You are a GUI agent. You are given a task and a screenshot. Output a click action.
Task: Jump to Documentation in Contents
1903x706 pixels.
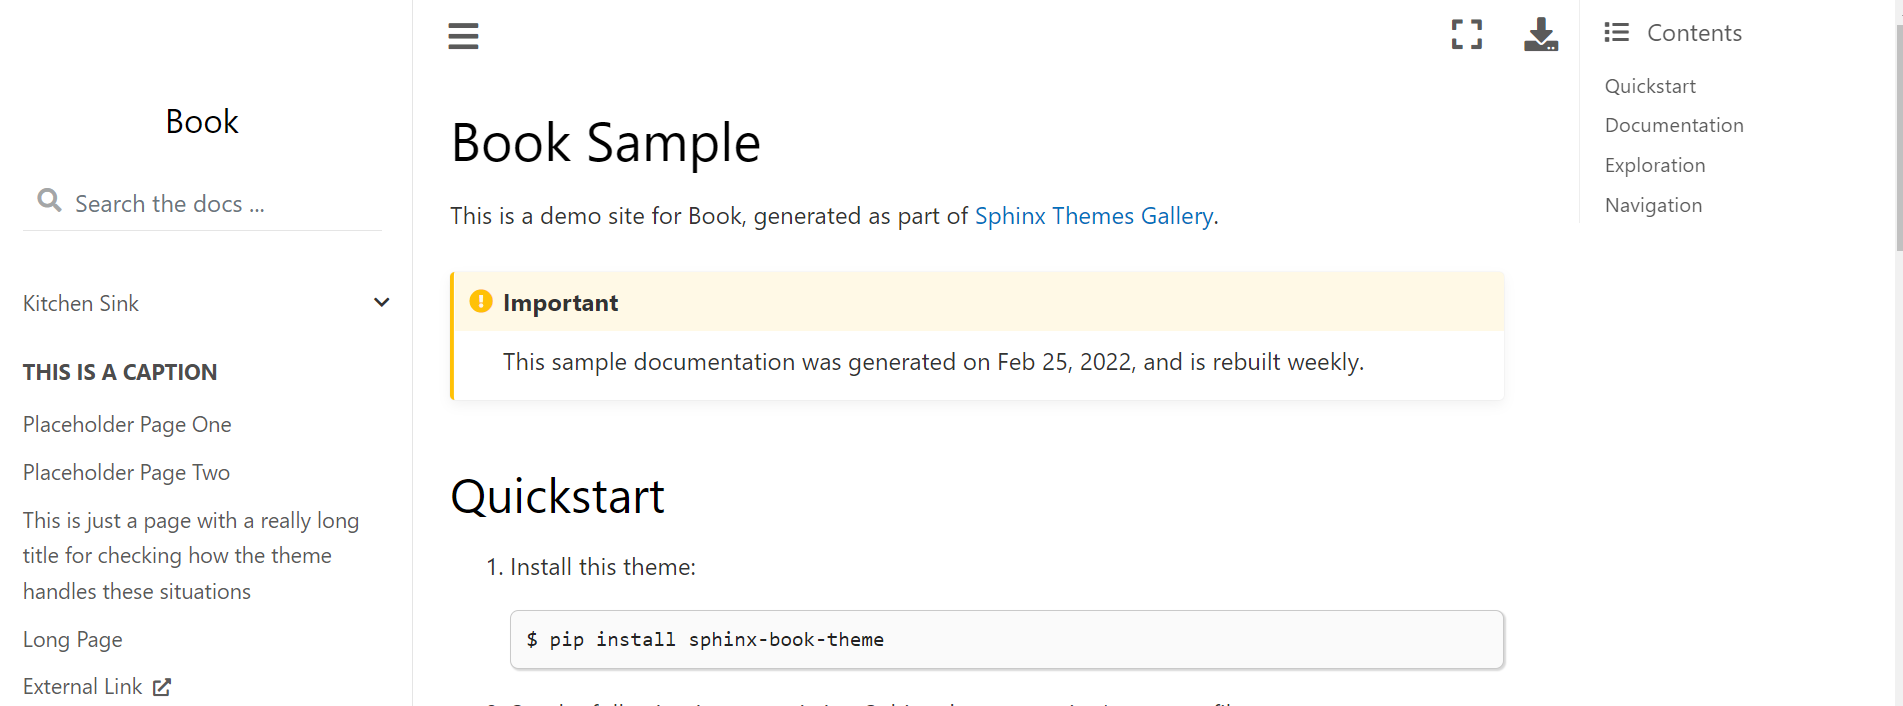tap(1673, 126)
